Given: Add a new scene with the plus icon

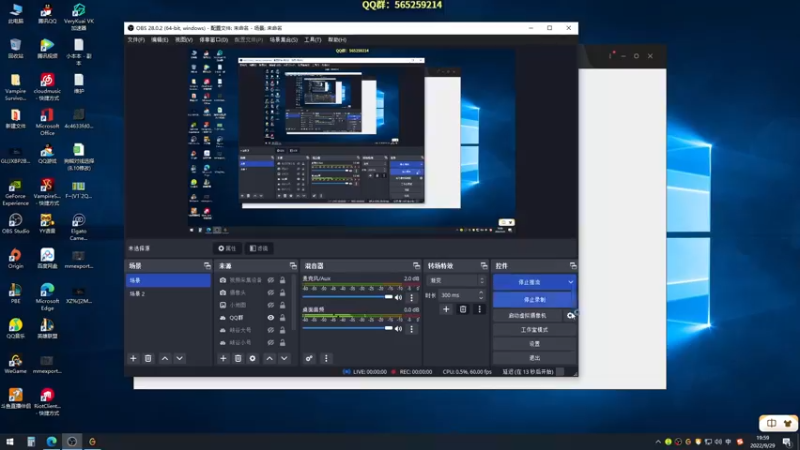Looking at the screenshot, I should (x=133, y=358).
